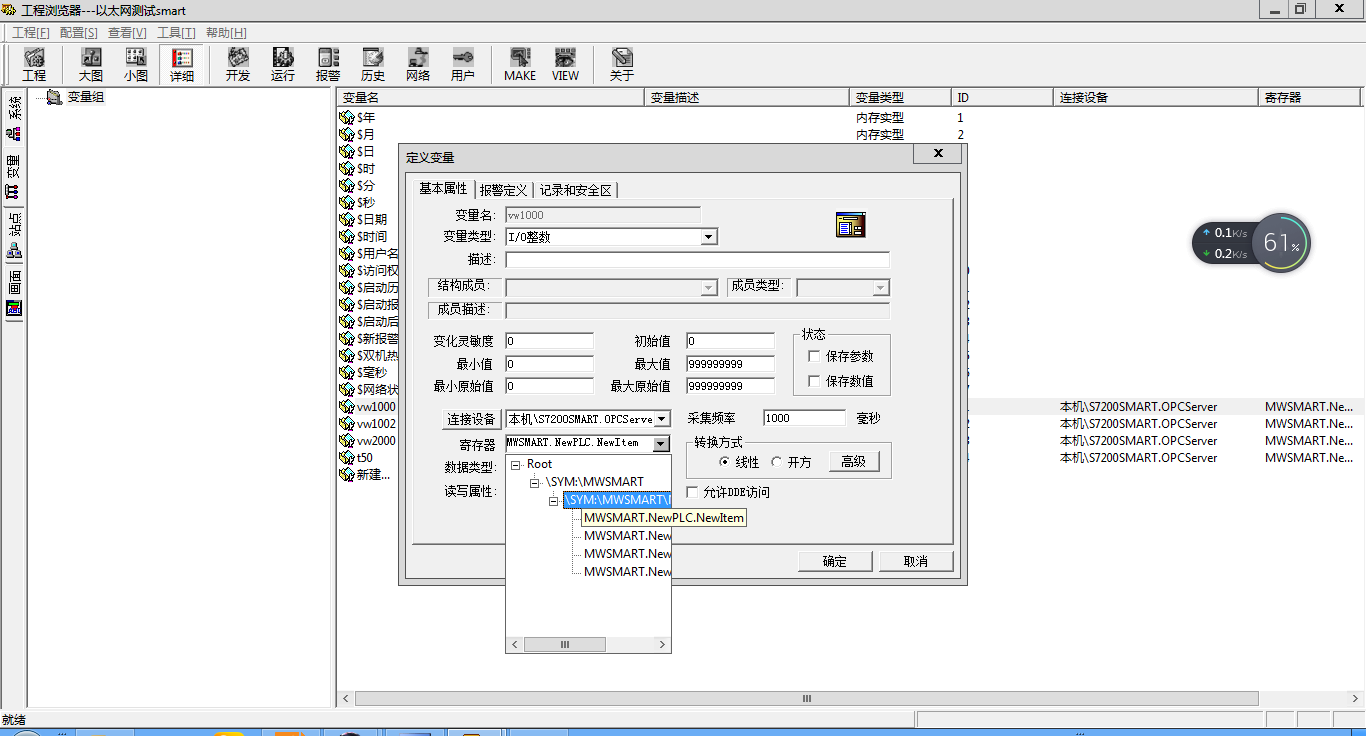Viewport: 1366px width, 736px height.
Task: Click the 描述 description input field
Action: (x=697, y=260)
